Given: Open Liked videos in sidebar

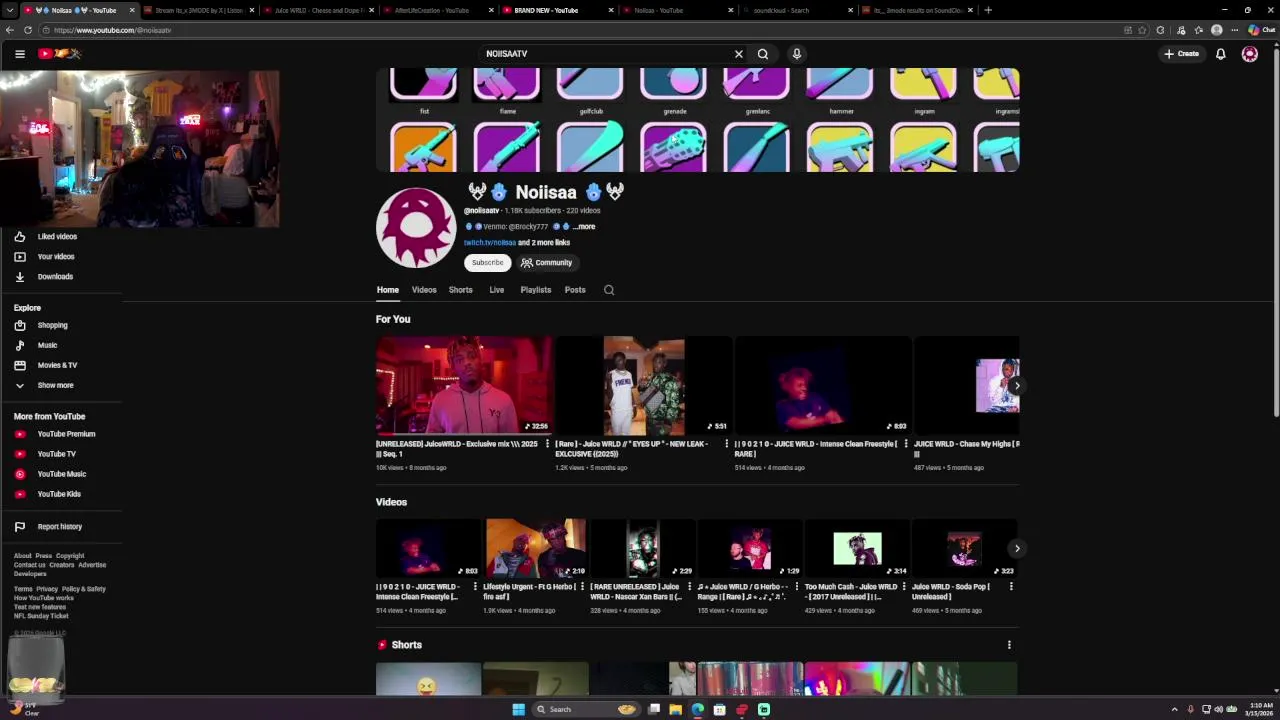Looking at the screenshot, I should 57,237.
